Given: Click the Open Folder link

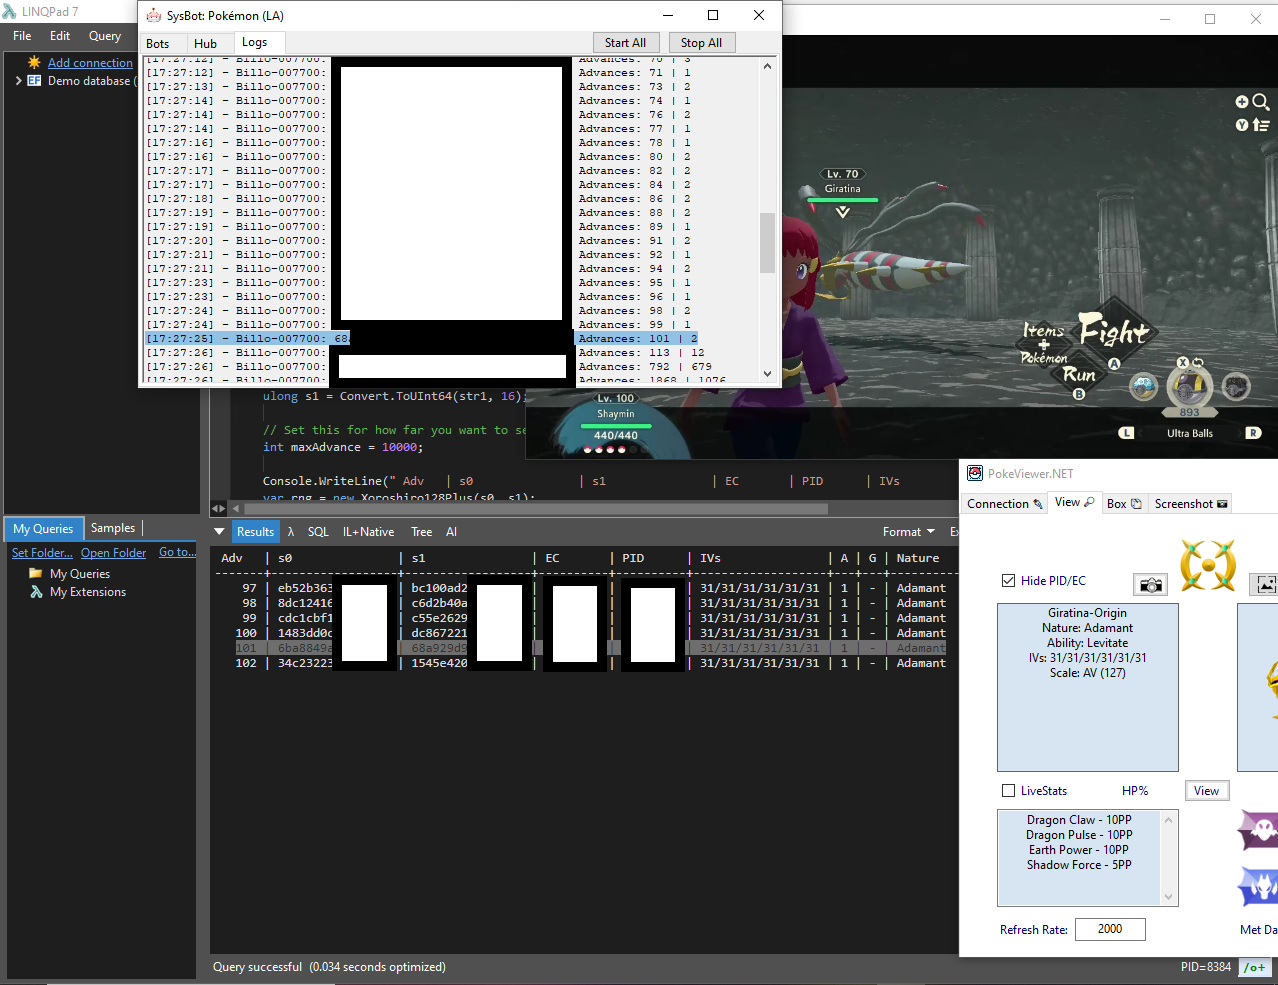Looking at the screenshot, I should click(x=113, y=552).
